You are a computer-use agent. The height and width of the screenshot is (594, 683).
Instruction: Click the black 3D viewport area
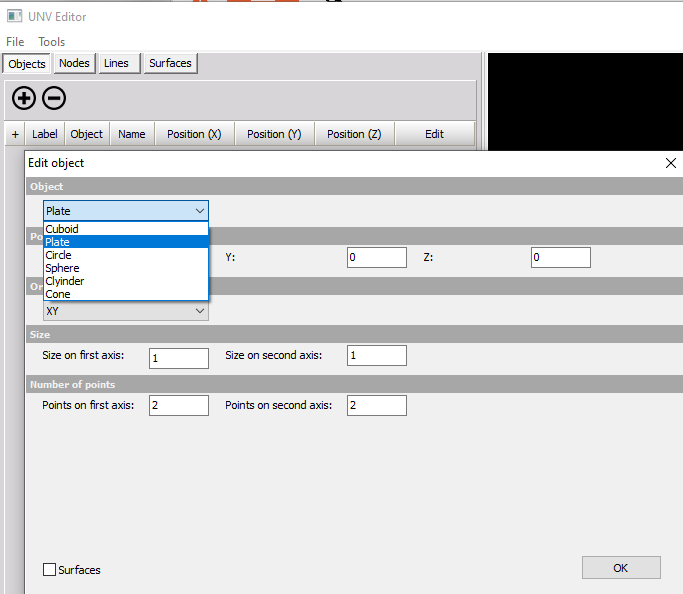(x=585, y=102)
